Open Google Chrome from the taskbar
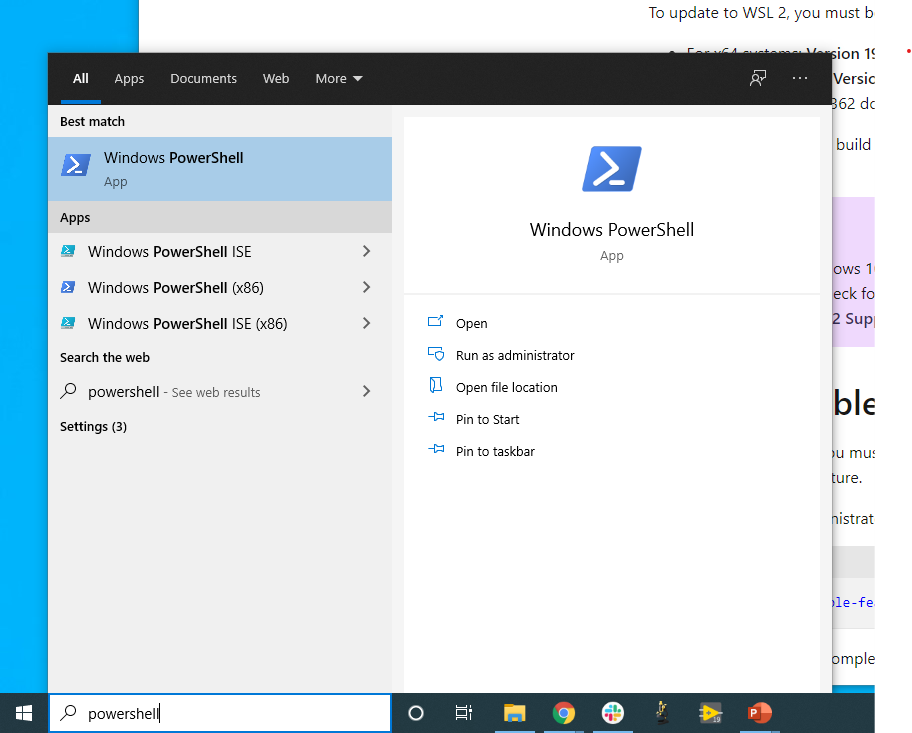This screenshot has height=733, width=912. tap(563, 713)
